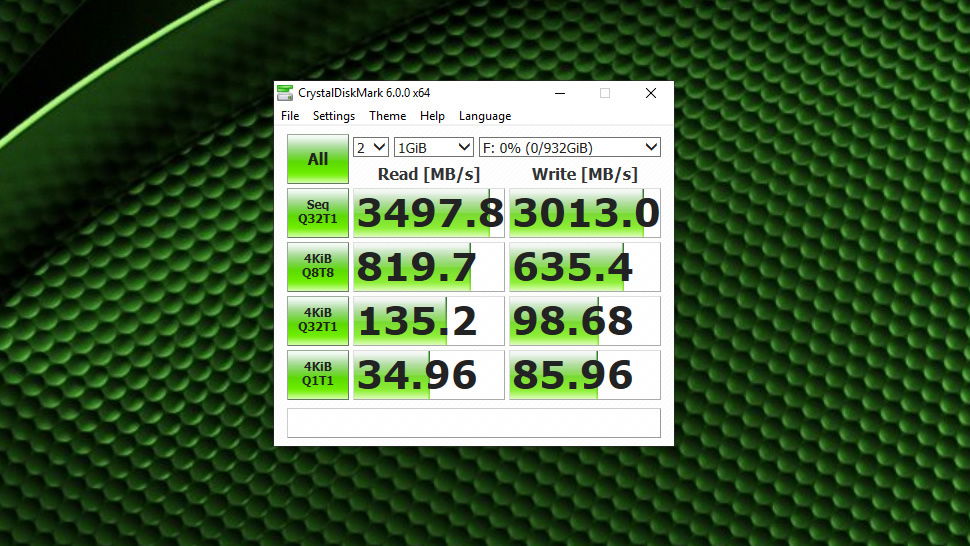This screenshot has width=970, height=546.
Task: Open the Settings menu
Action: click(333, 116)
